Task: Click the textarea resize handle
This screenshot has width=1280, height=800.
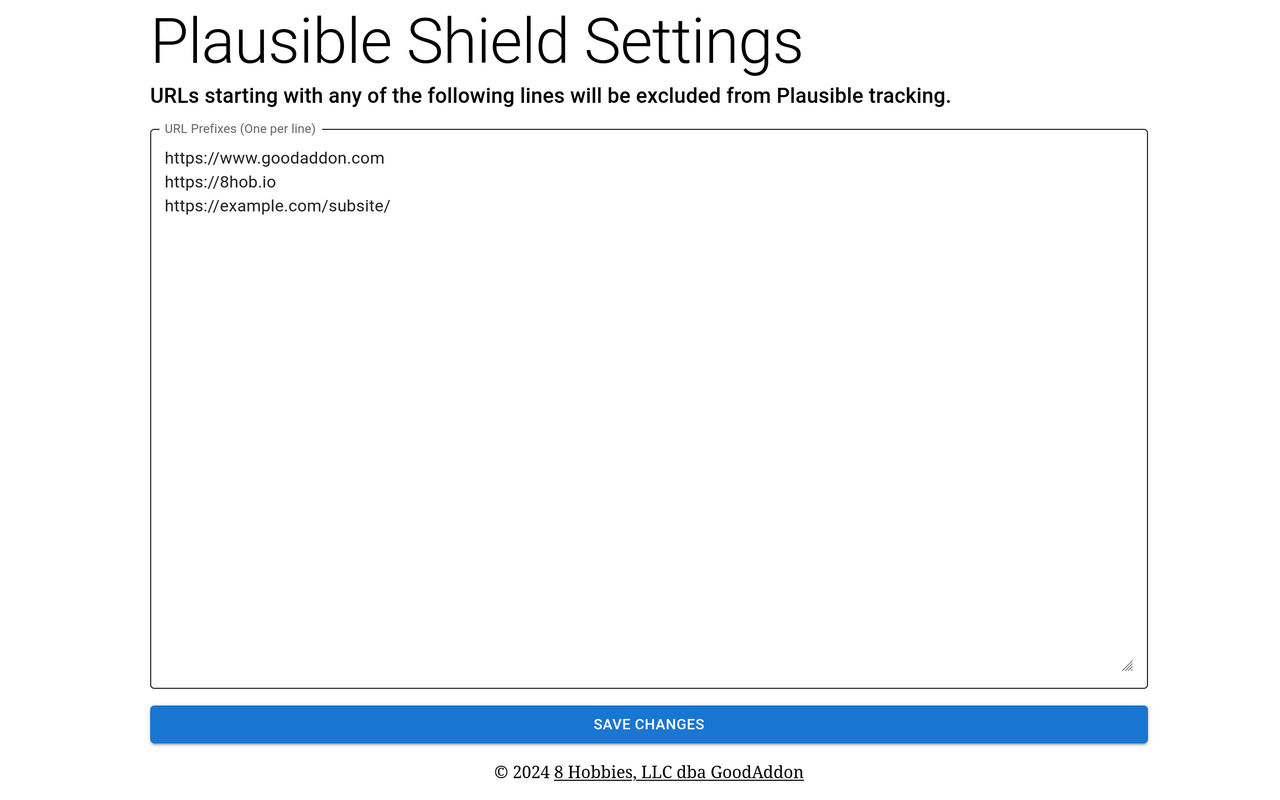Action: 1127,665
